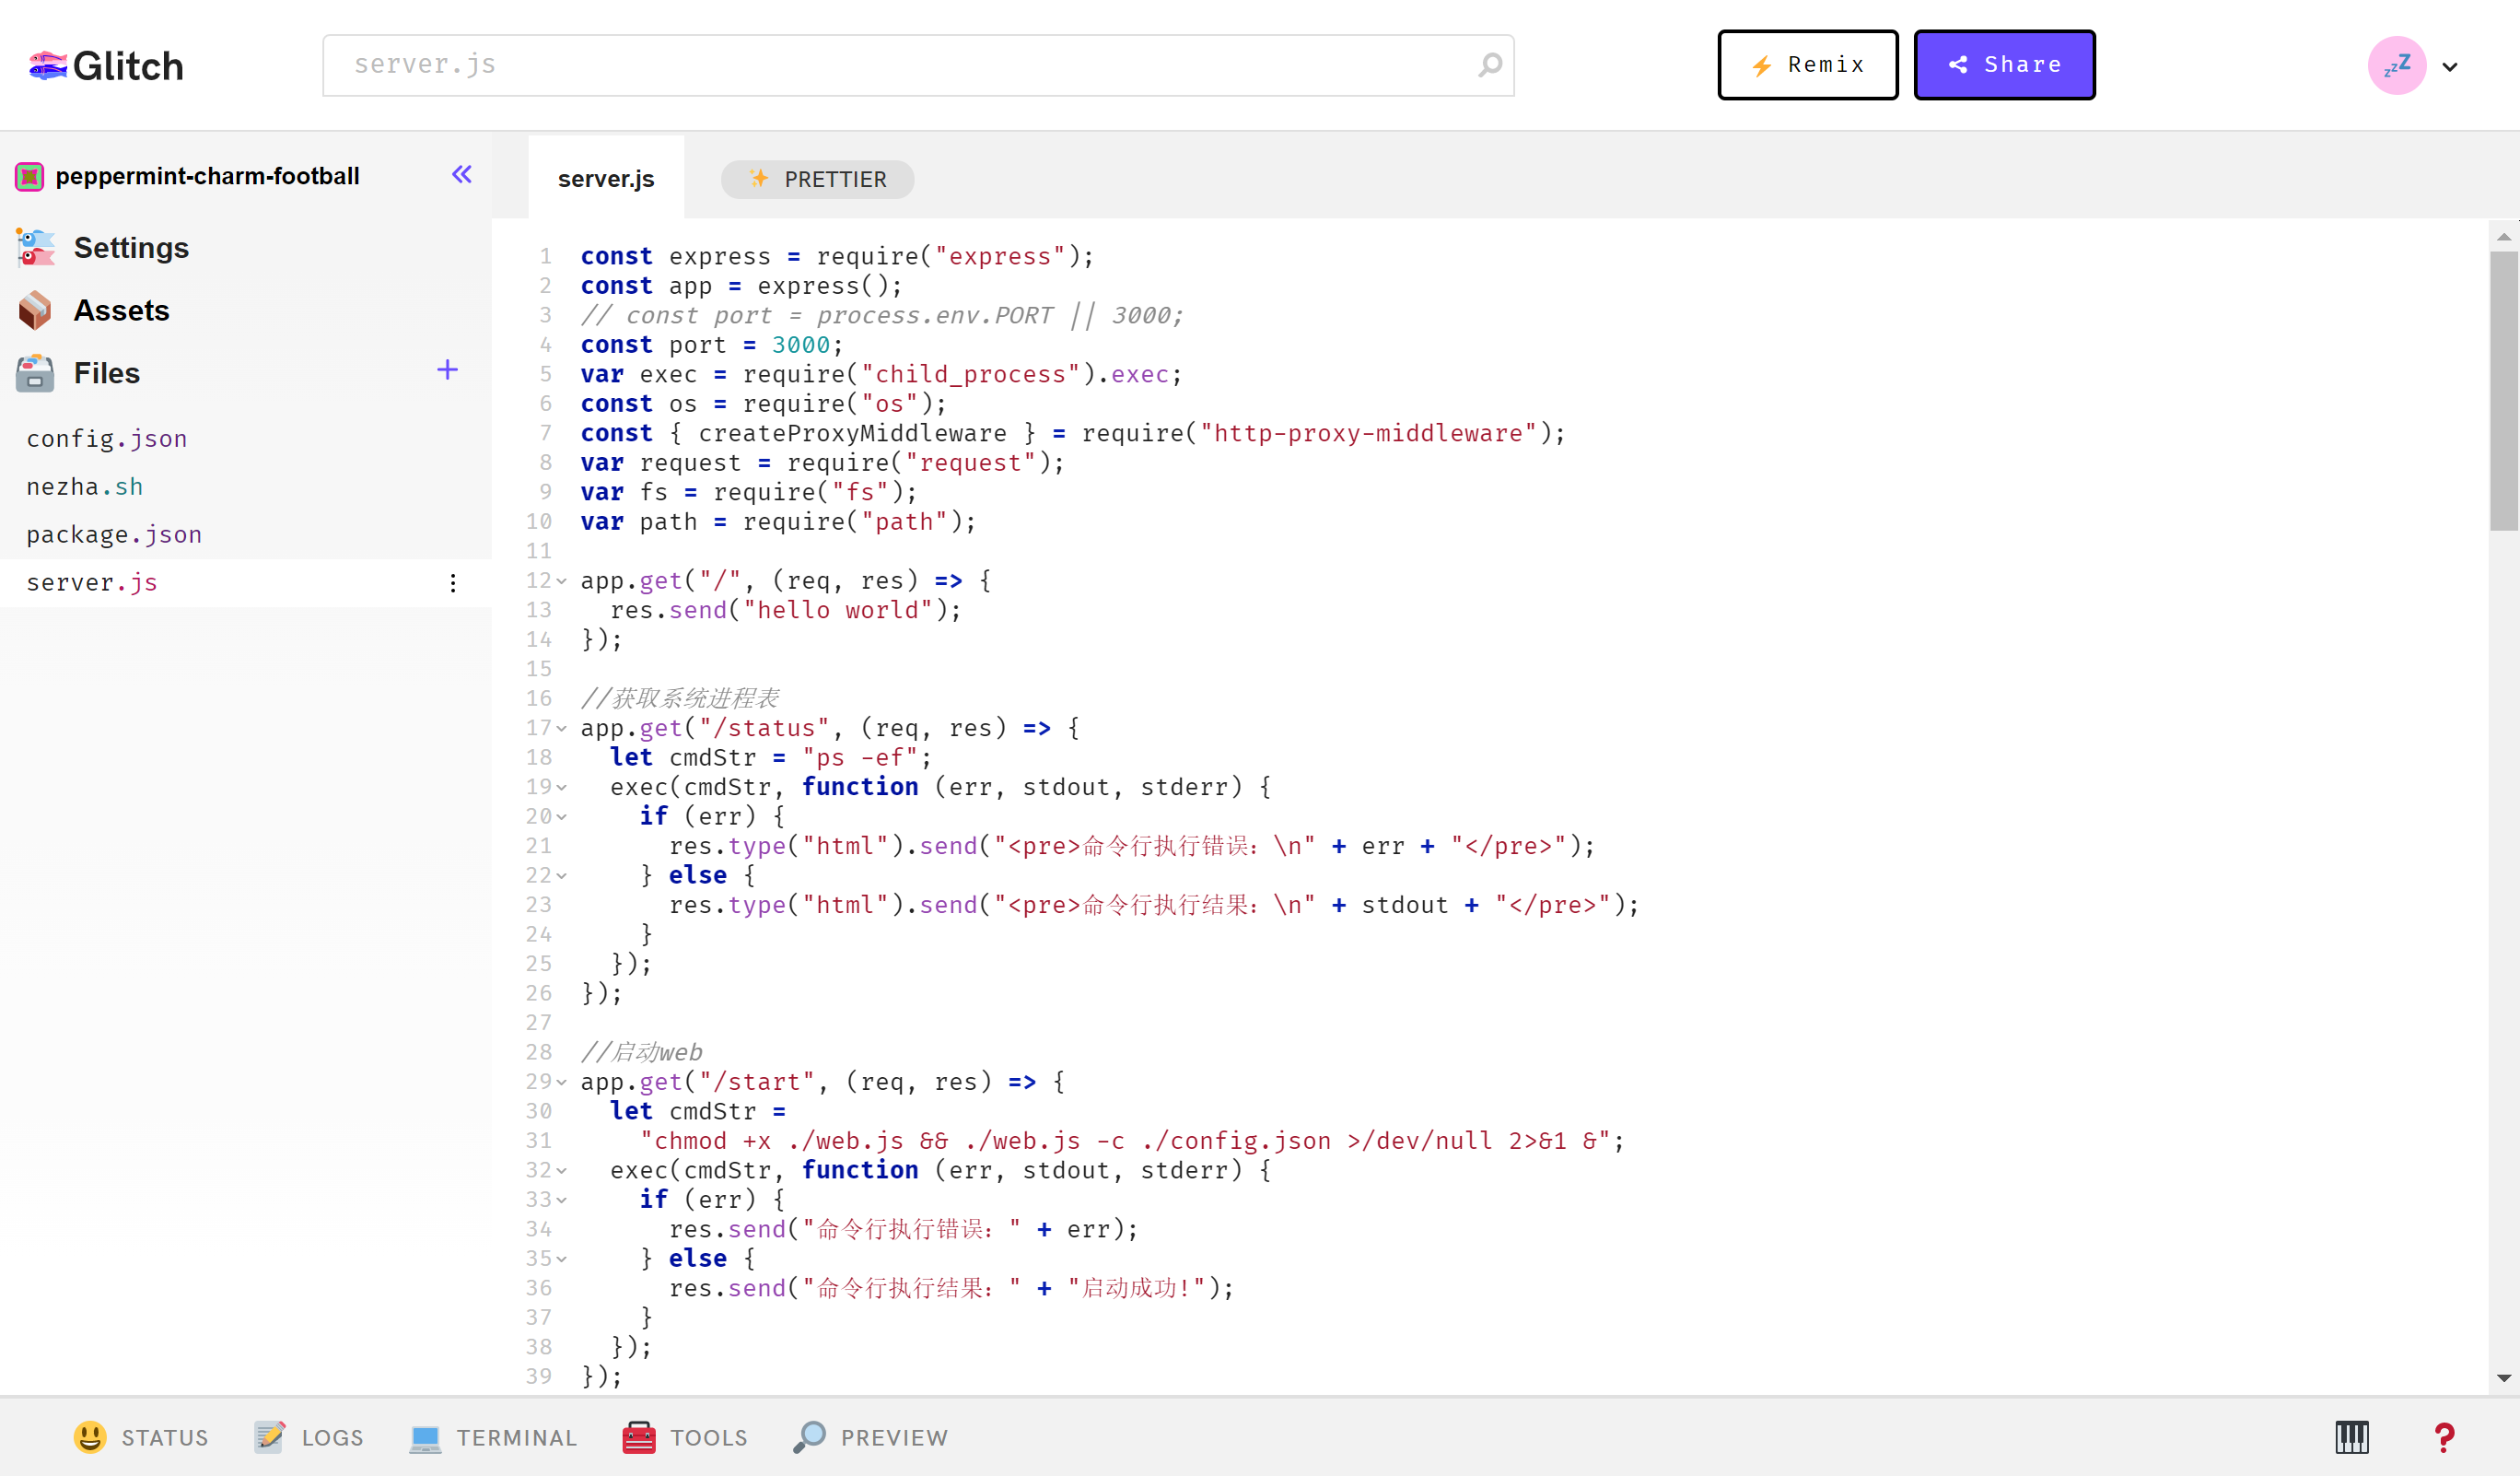Click the Share button
Image resolution: width=2520 pixels, height=1476 pixels.
coord(2003,65)
